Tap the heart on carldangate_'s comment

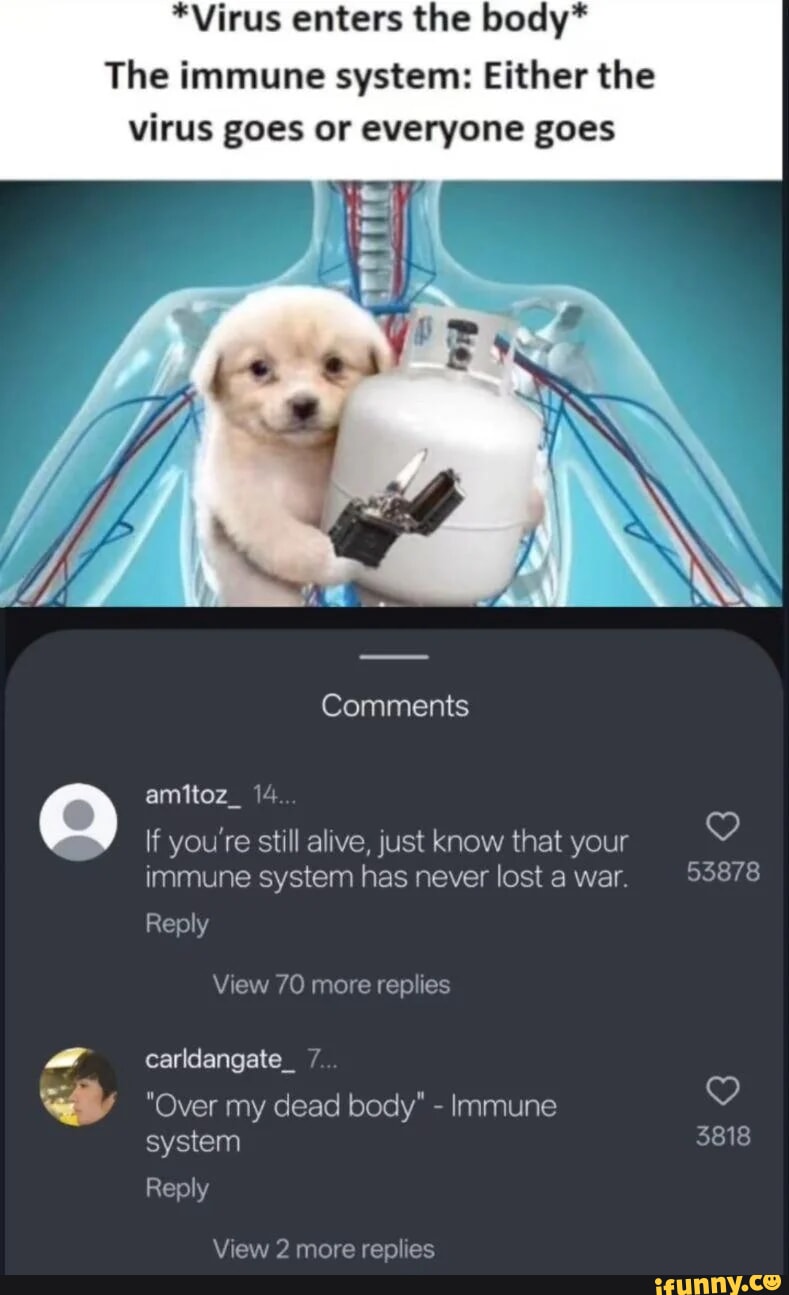coord(724,1091)
